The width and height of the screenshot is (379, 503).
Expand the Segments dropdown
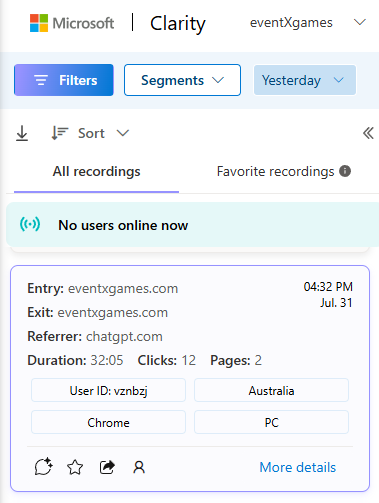182,80
